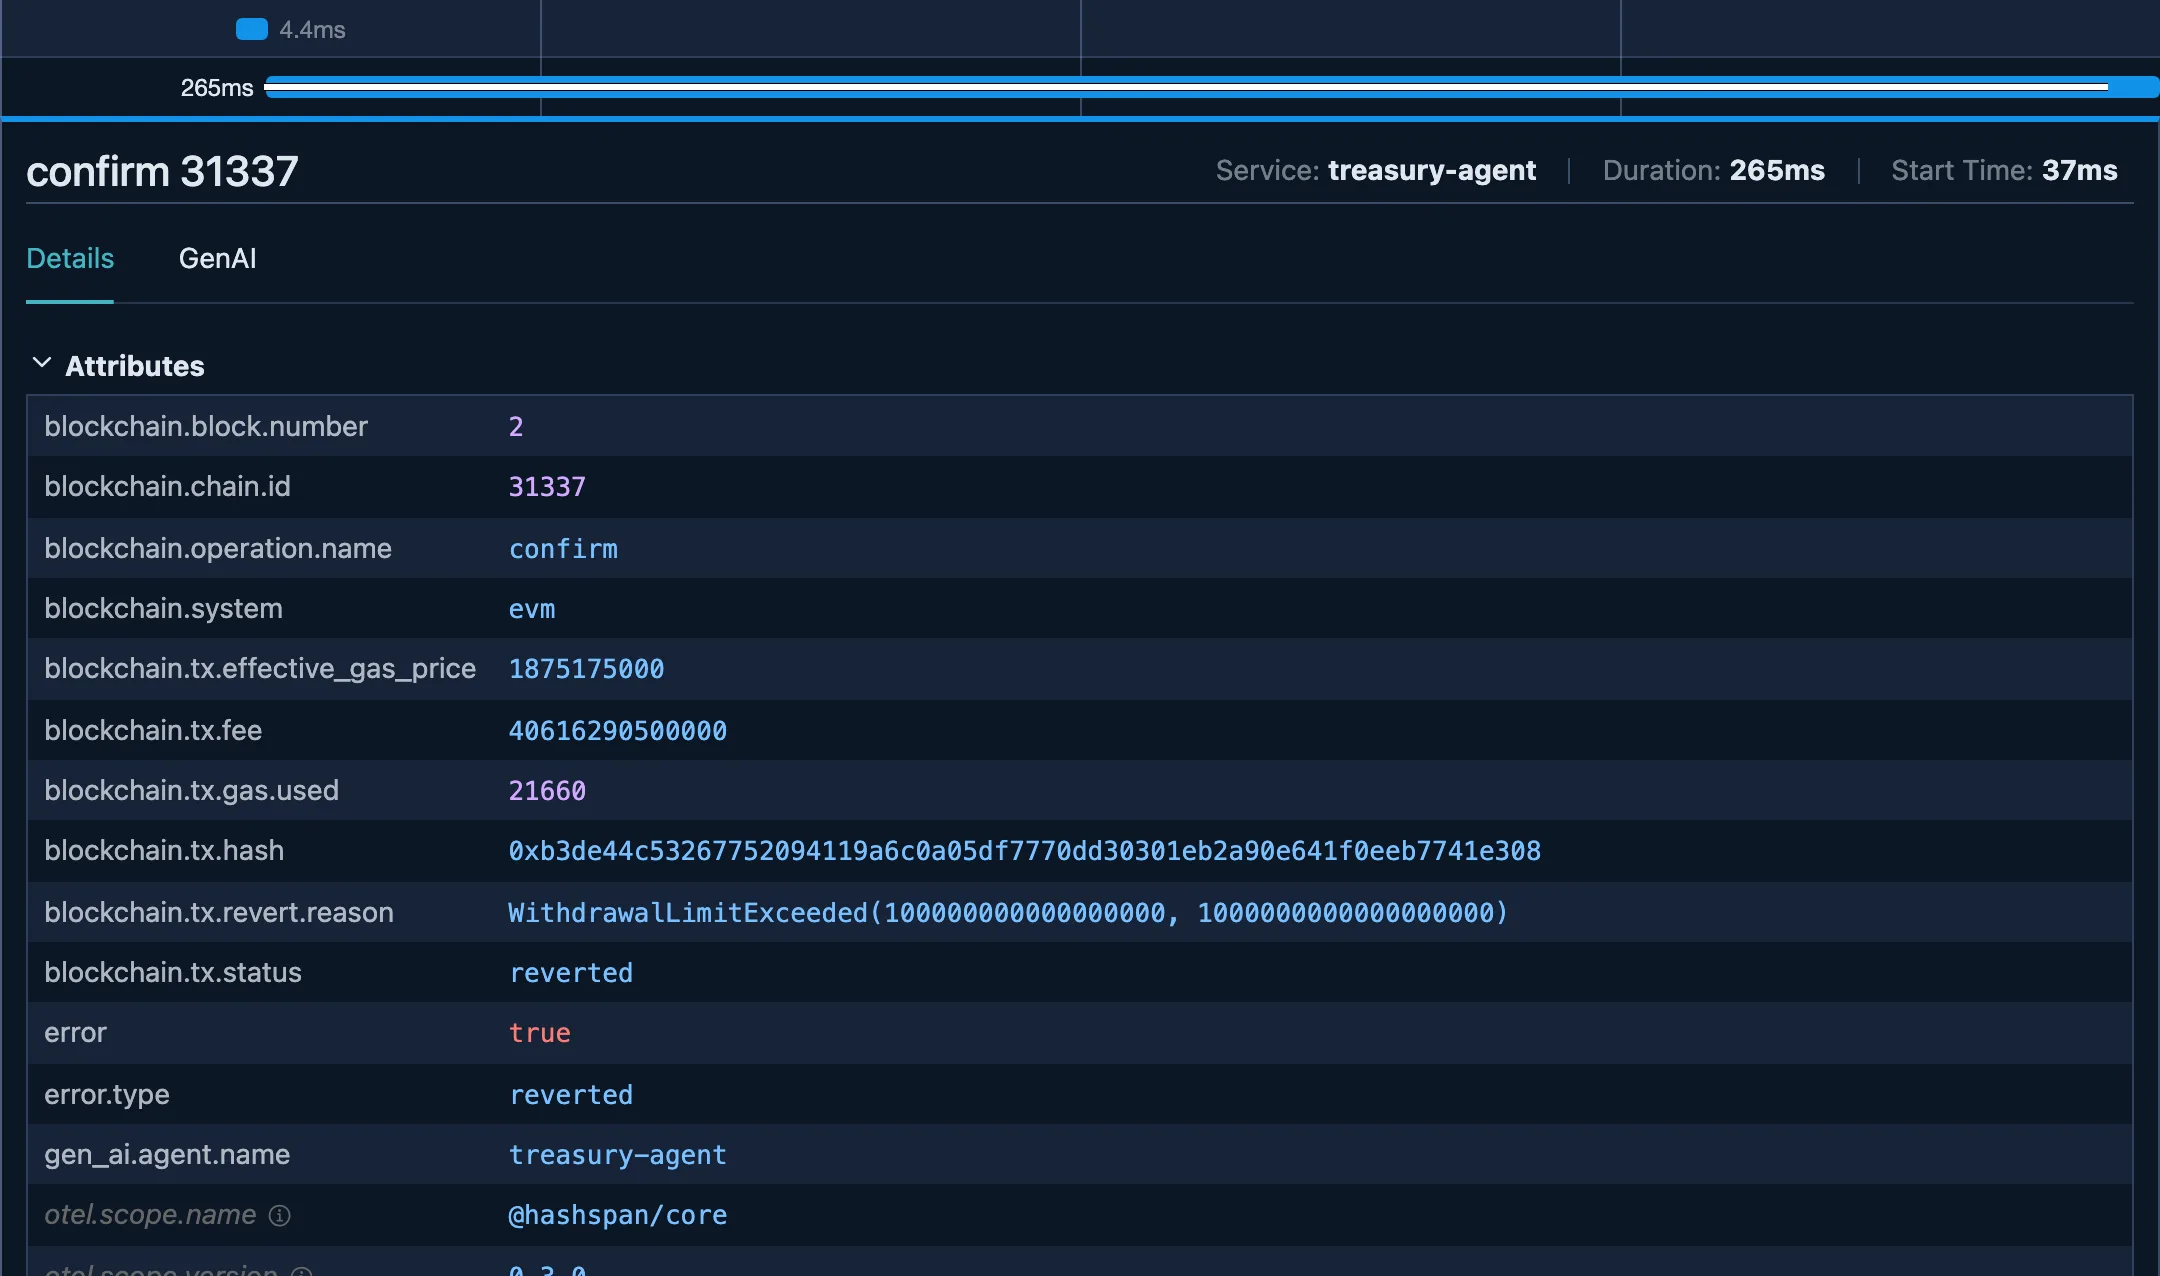Click the effective gas price value 1875175000

coord(586,669)
